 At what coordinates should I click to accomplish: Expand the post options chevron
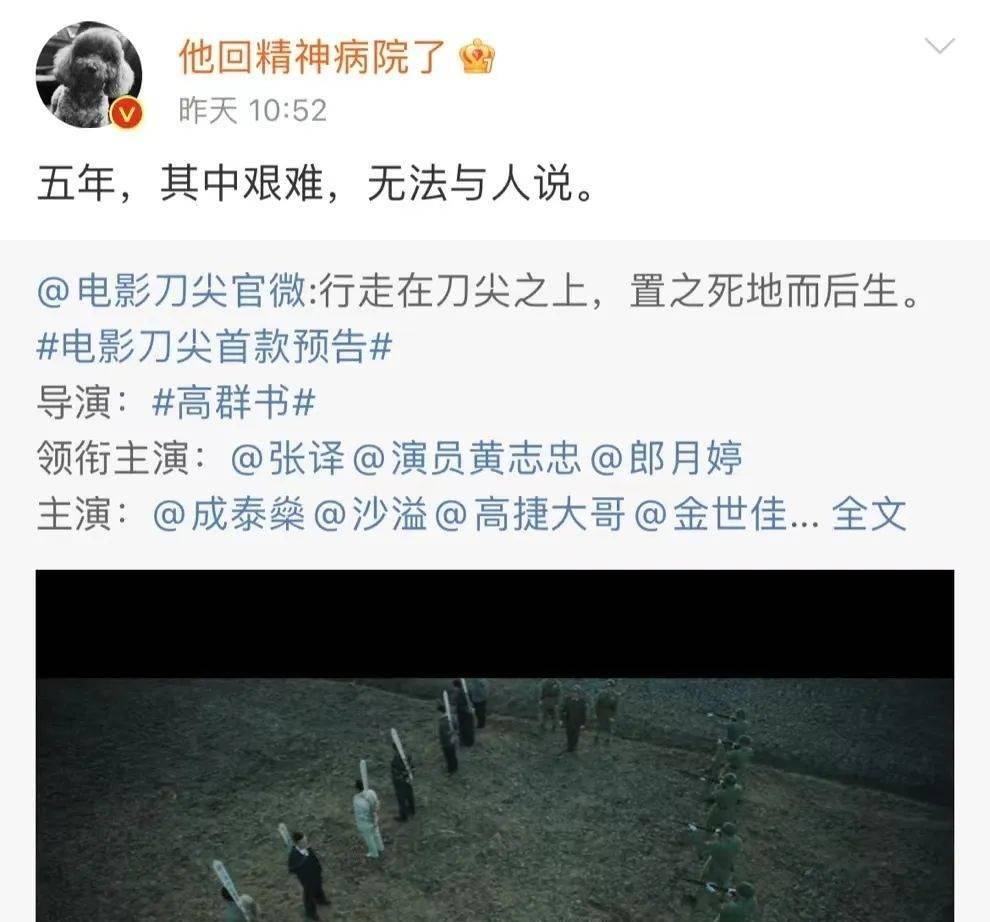939,46
